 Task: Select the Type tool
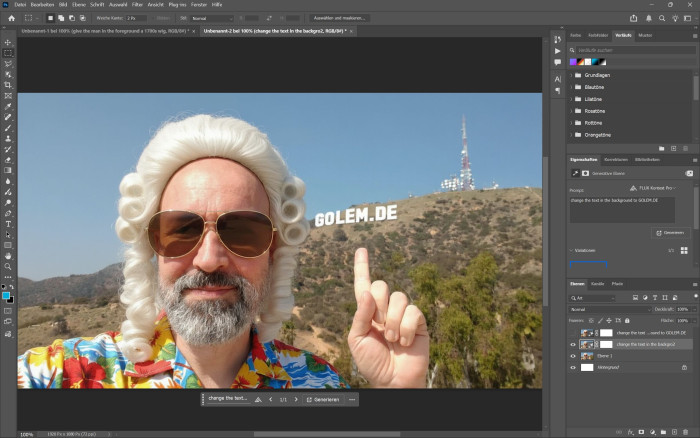pos(8,224)
